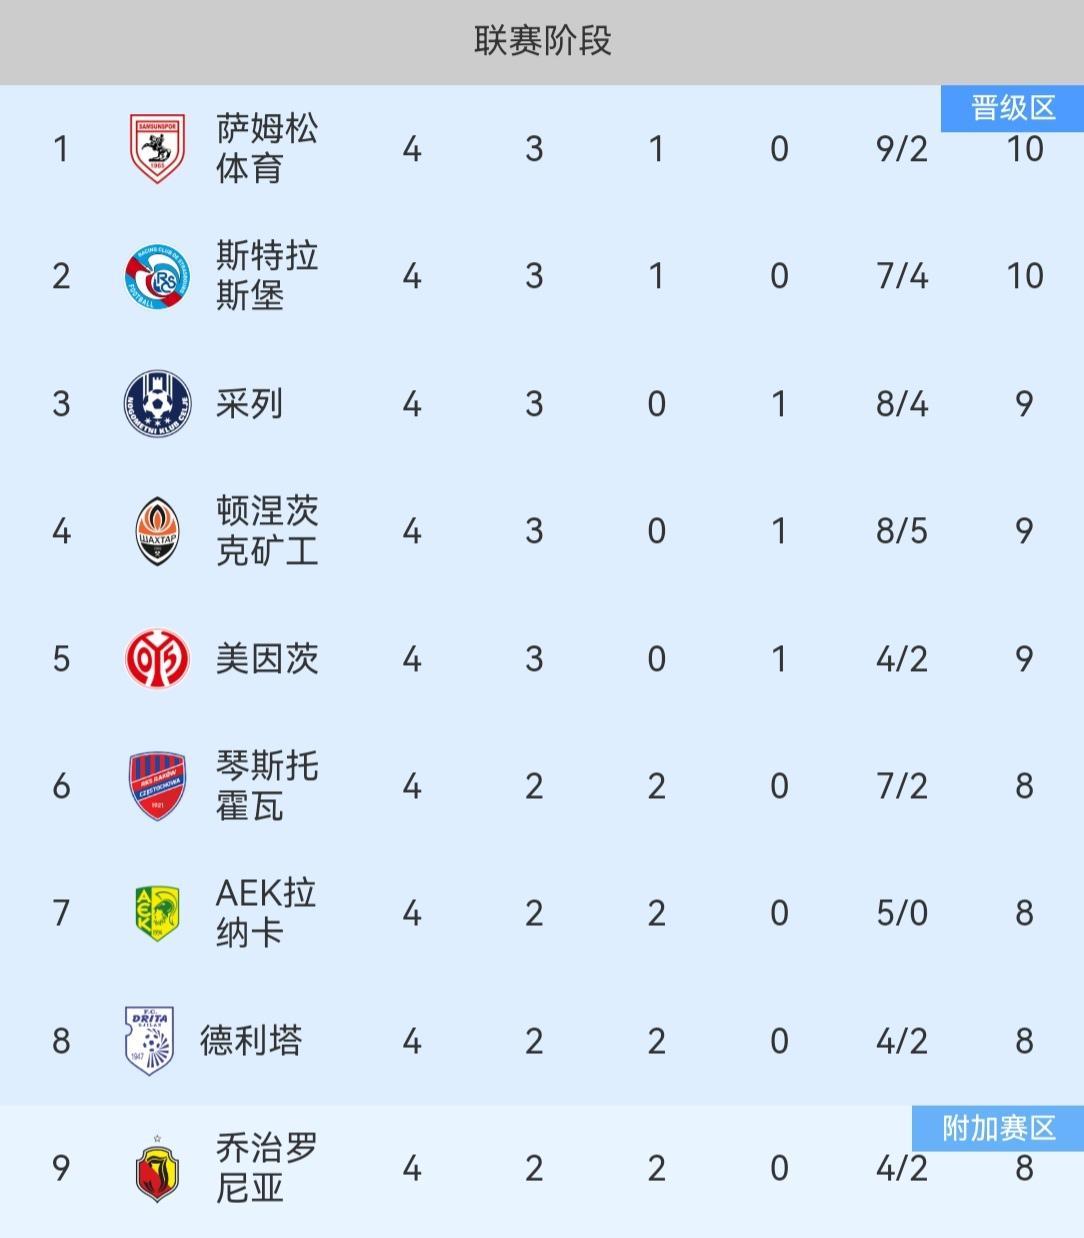Click the Drita club crest
Viewport: 1084px width, 1238px height.
coord(150,1040)
